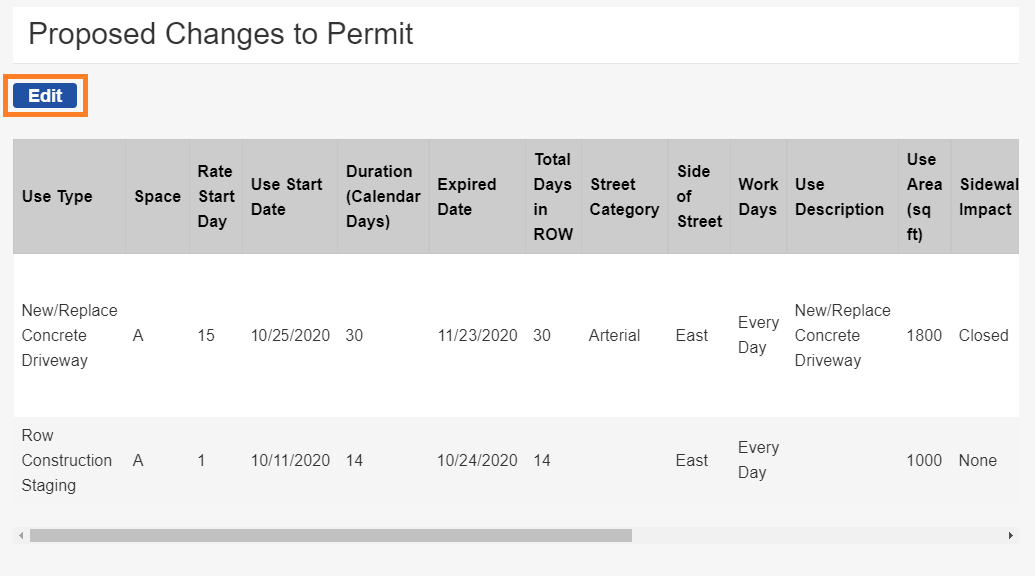Click the horizontal scrollbar thumb
This screenshot has width=1035, height=576.
click(x=330, y=536)
